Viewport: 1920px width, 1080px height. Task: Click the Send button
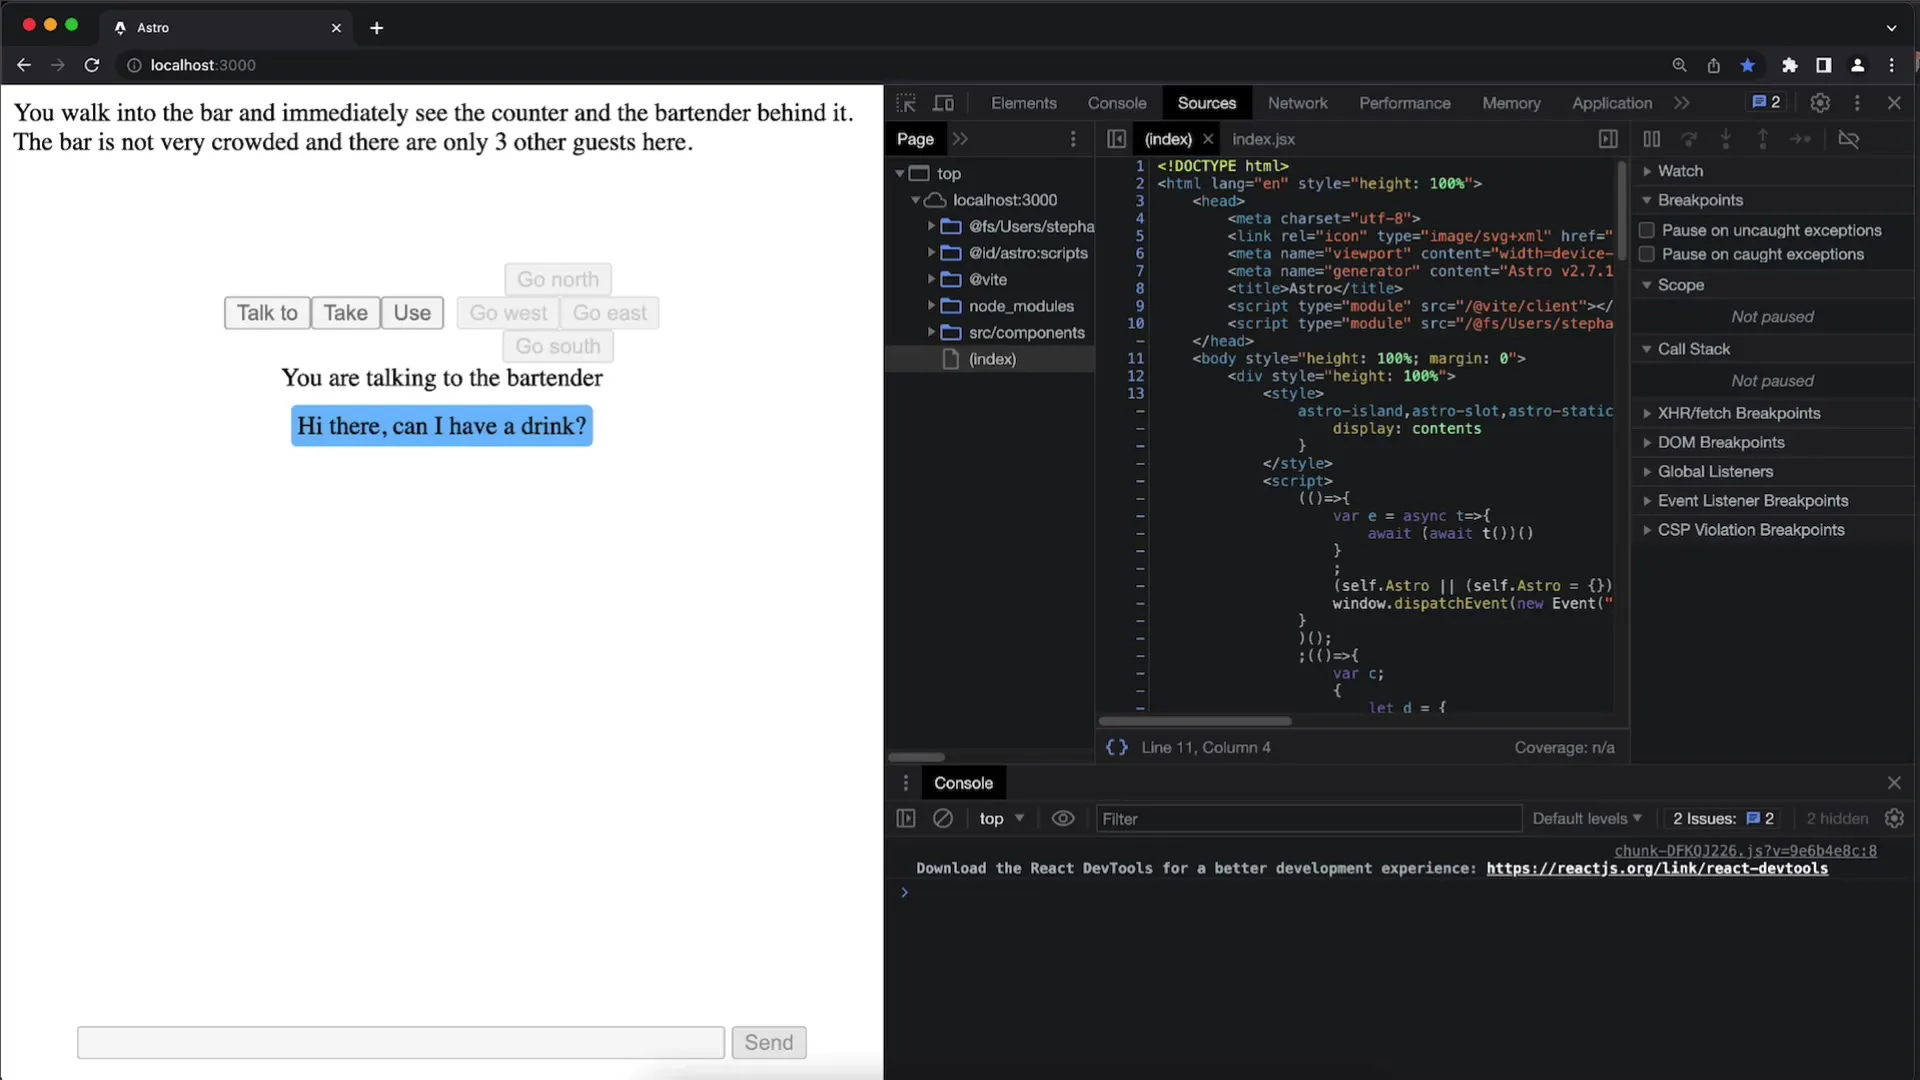coord(767,1042)
